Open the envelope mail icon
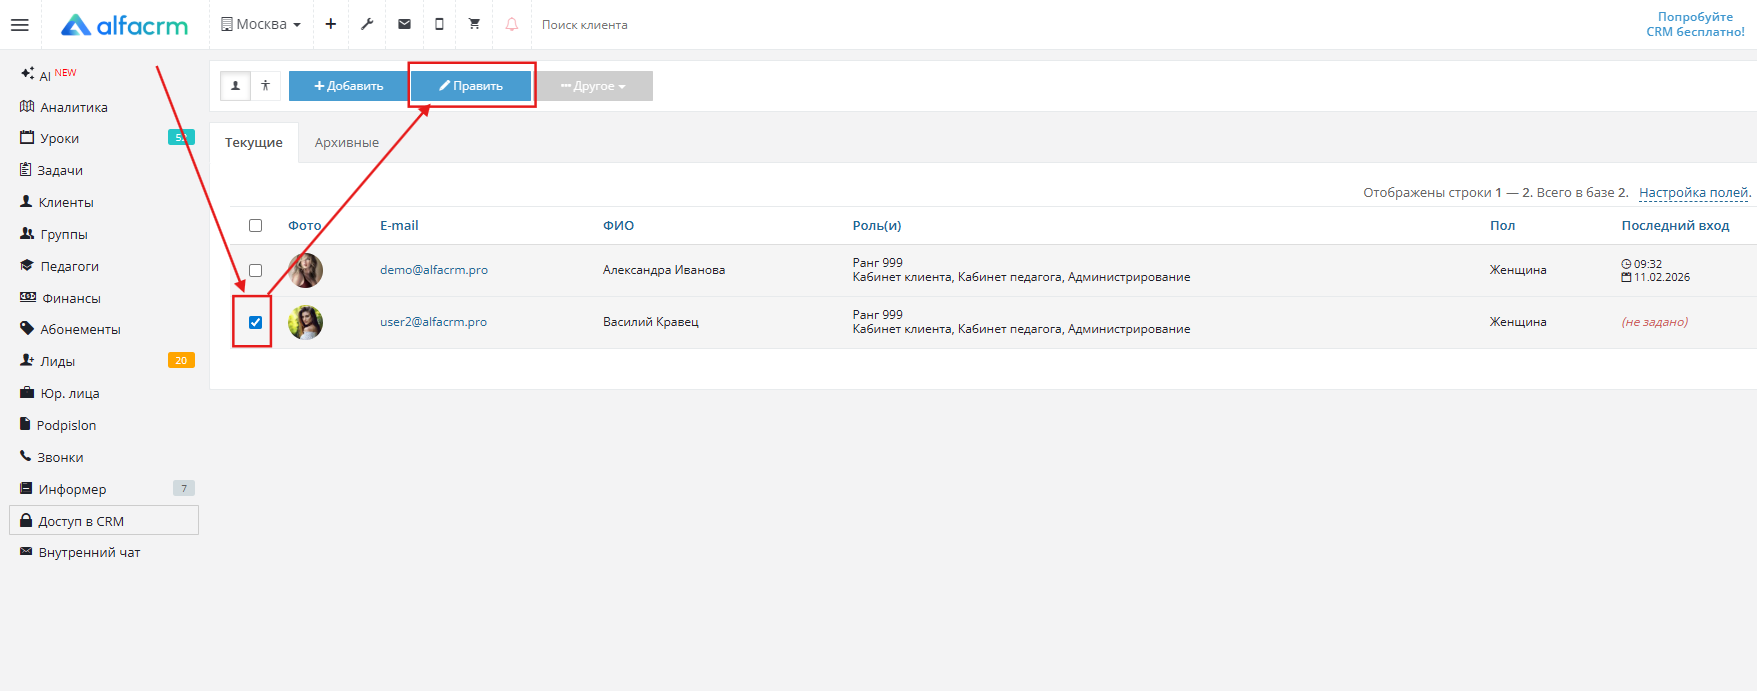1757x691 pixels. coord(404,24)
